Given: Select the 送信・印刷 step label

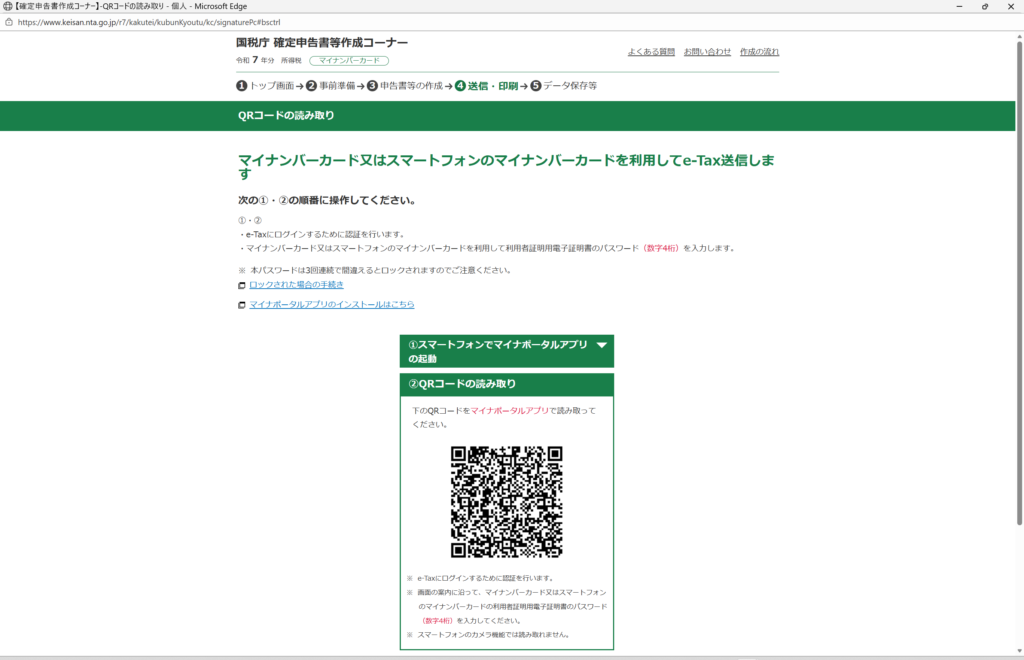Looking at the screenshot, I should 493,86.
